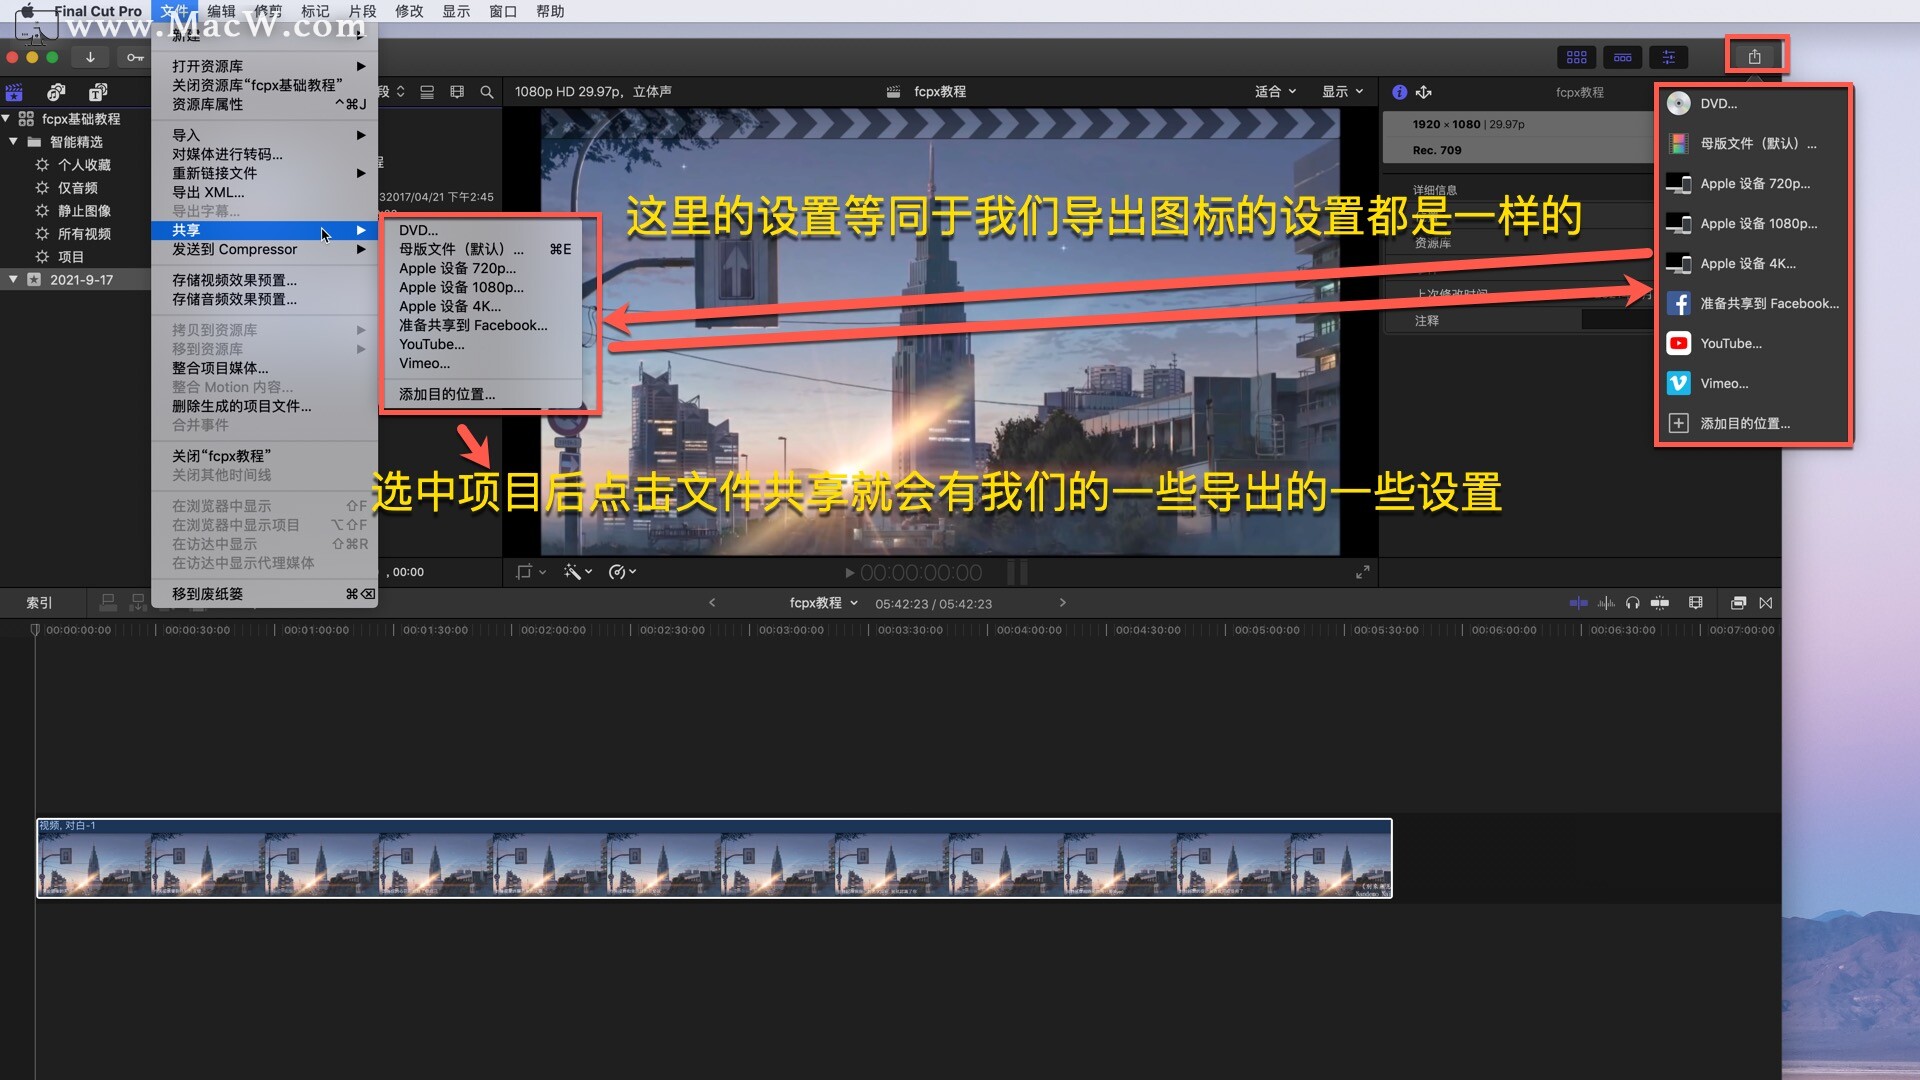The height and width of the screenshot is (1080, 1920).
Task: Toggle timeline snapping icon
Action: pos(1660,603)
